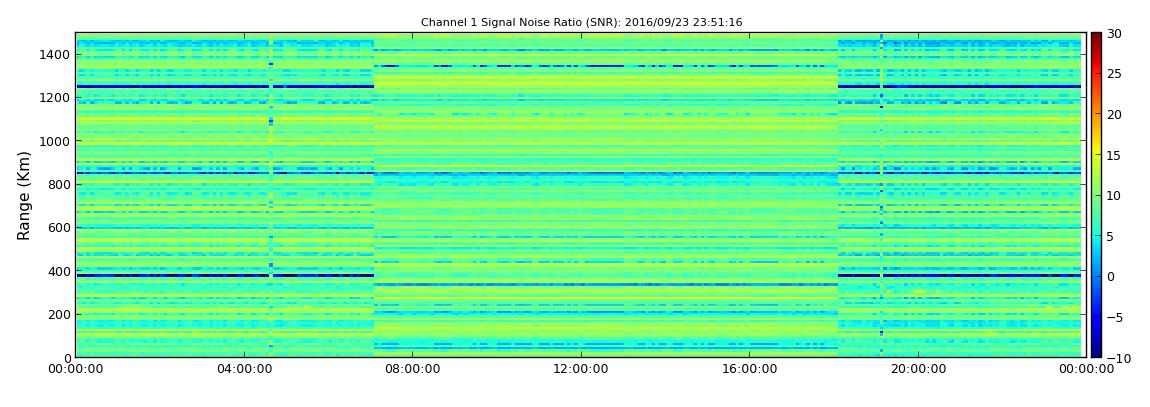
Task: Click the 20:00:00 time tick label
Action: 916,370
